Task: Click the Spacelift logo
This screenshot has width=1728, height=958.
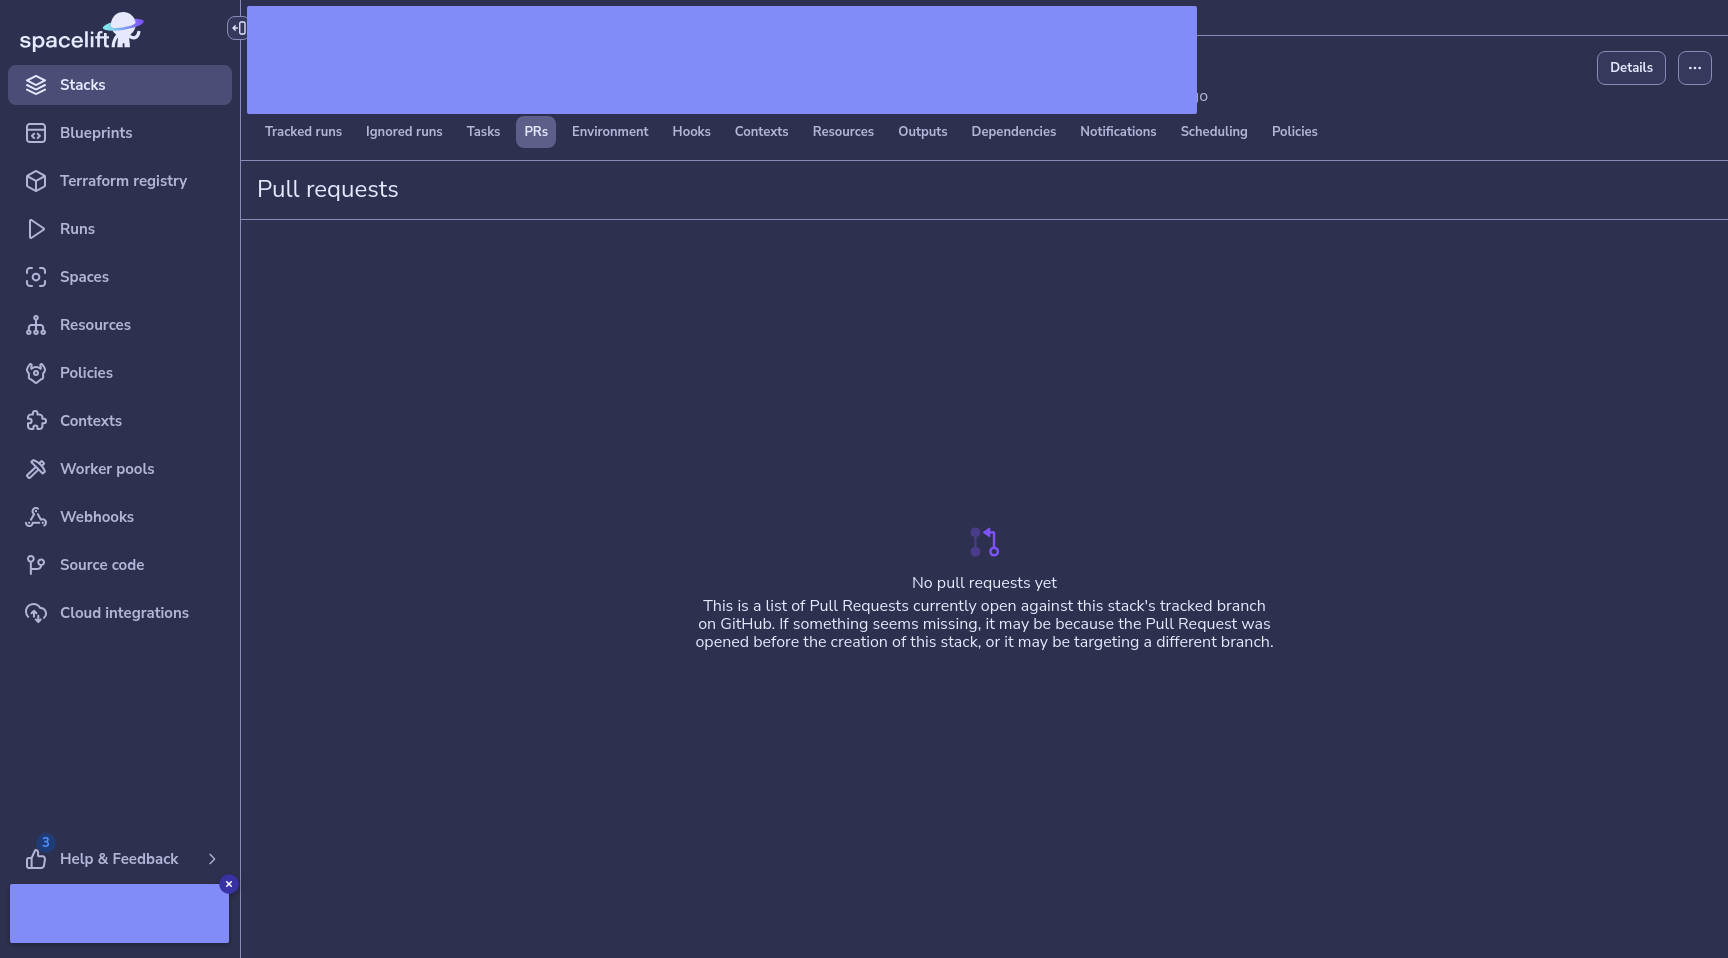Action: tap(81, 33)
